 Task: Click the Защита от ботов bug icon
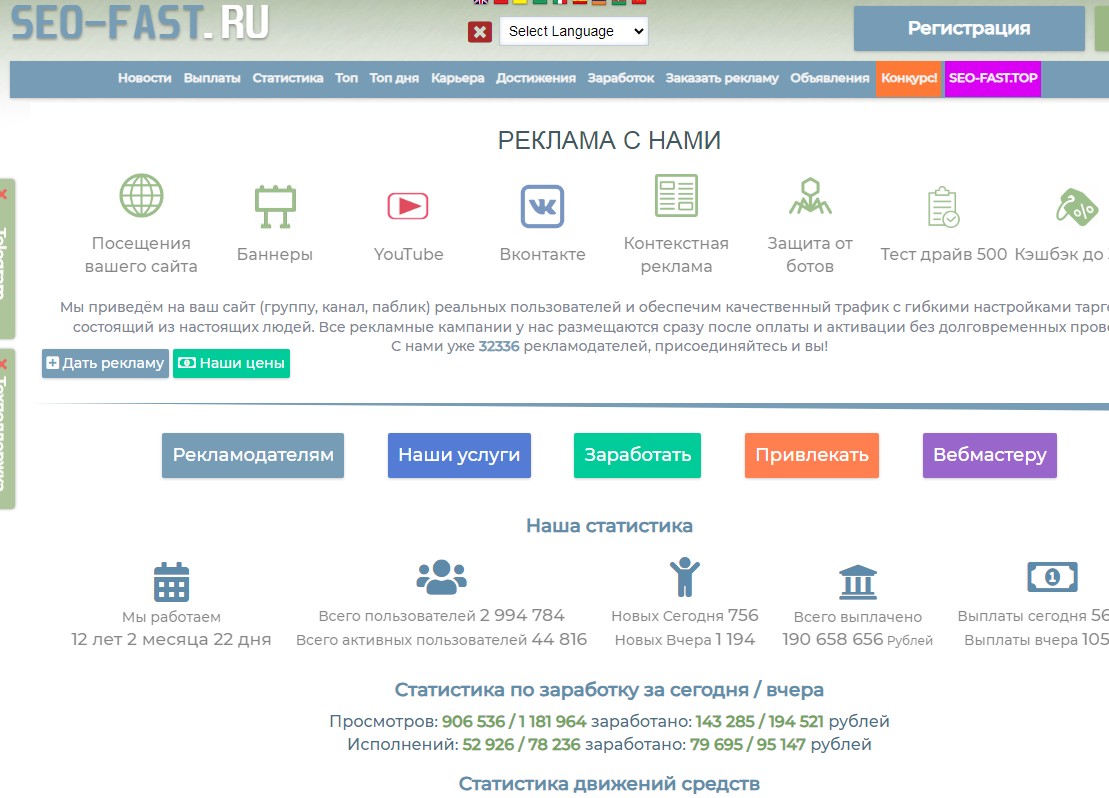click(x=810, y=196)
